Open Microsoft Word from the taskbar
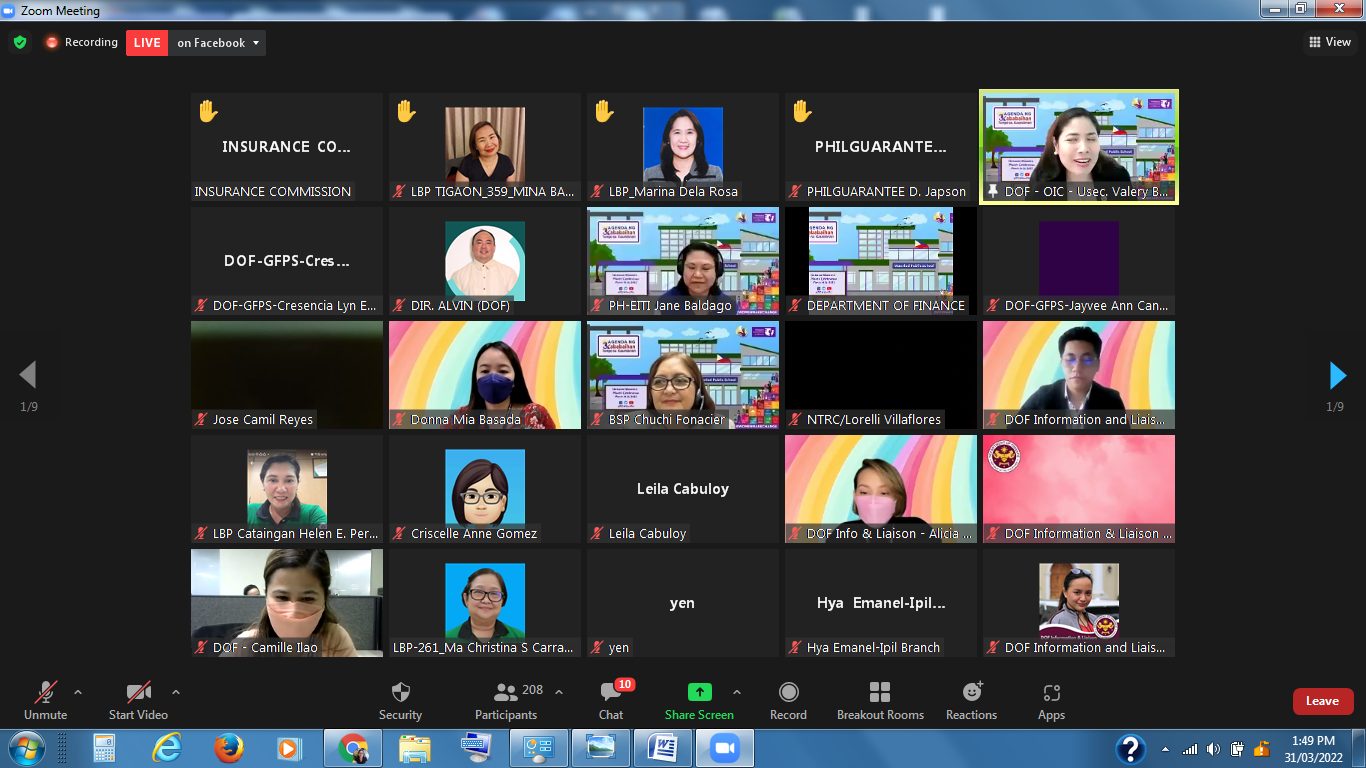 pos(663,749)
